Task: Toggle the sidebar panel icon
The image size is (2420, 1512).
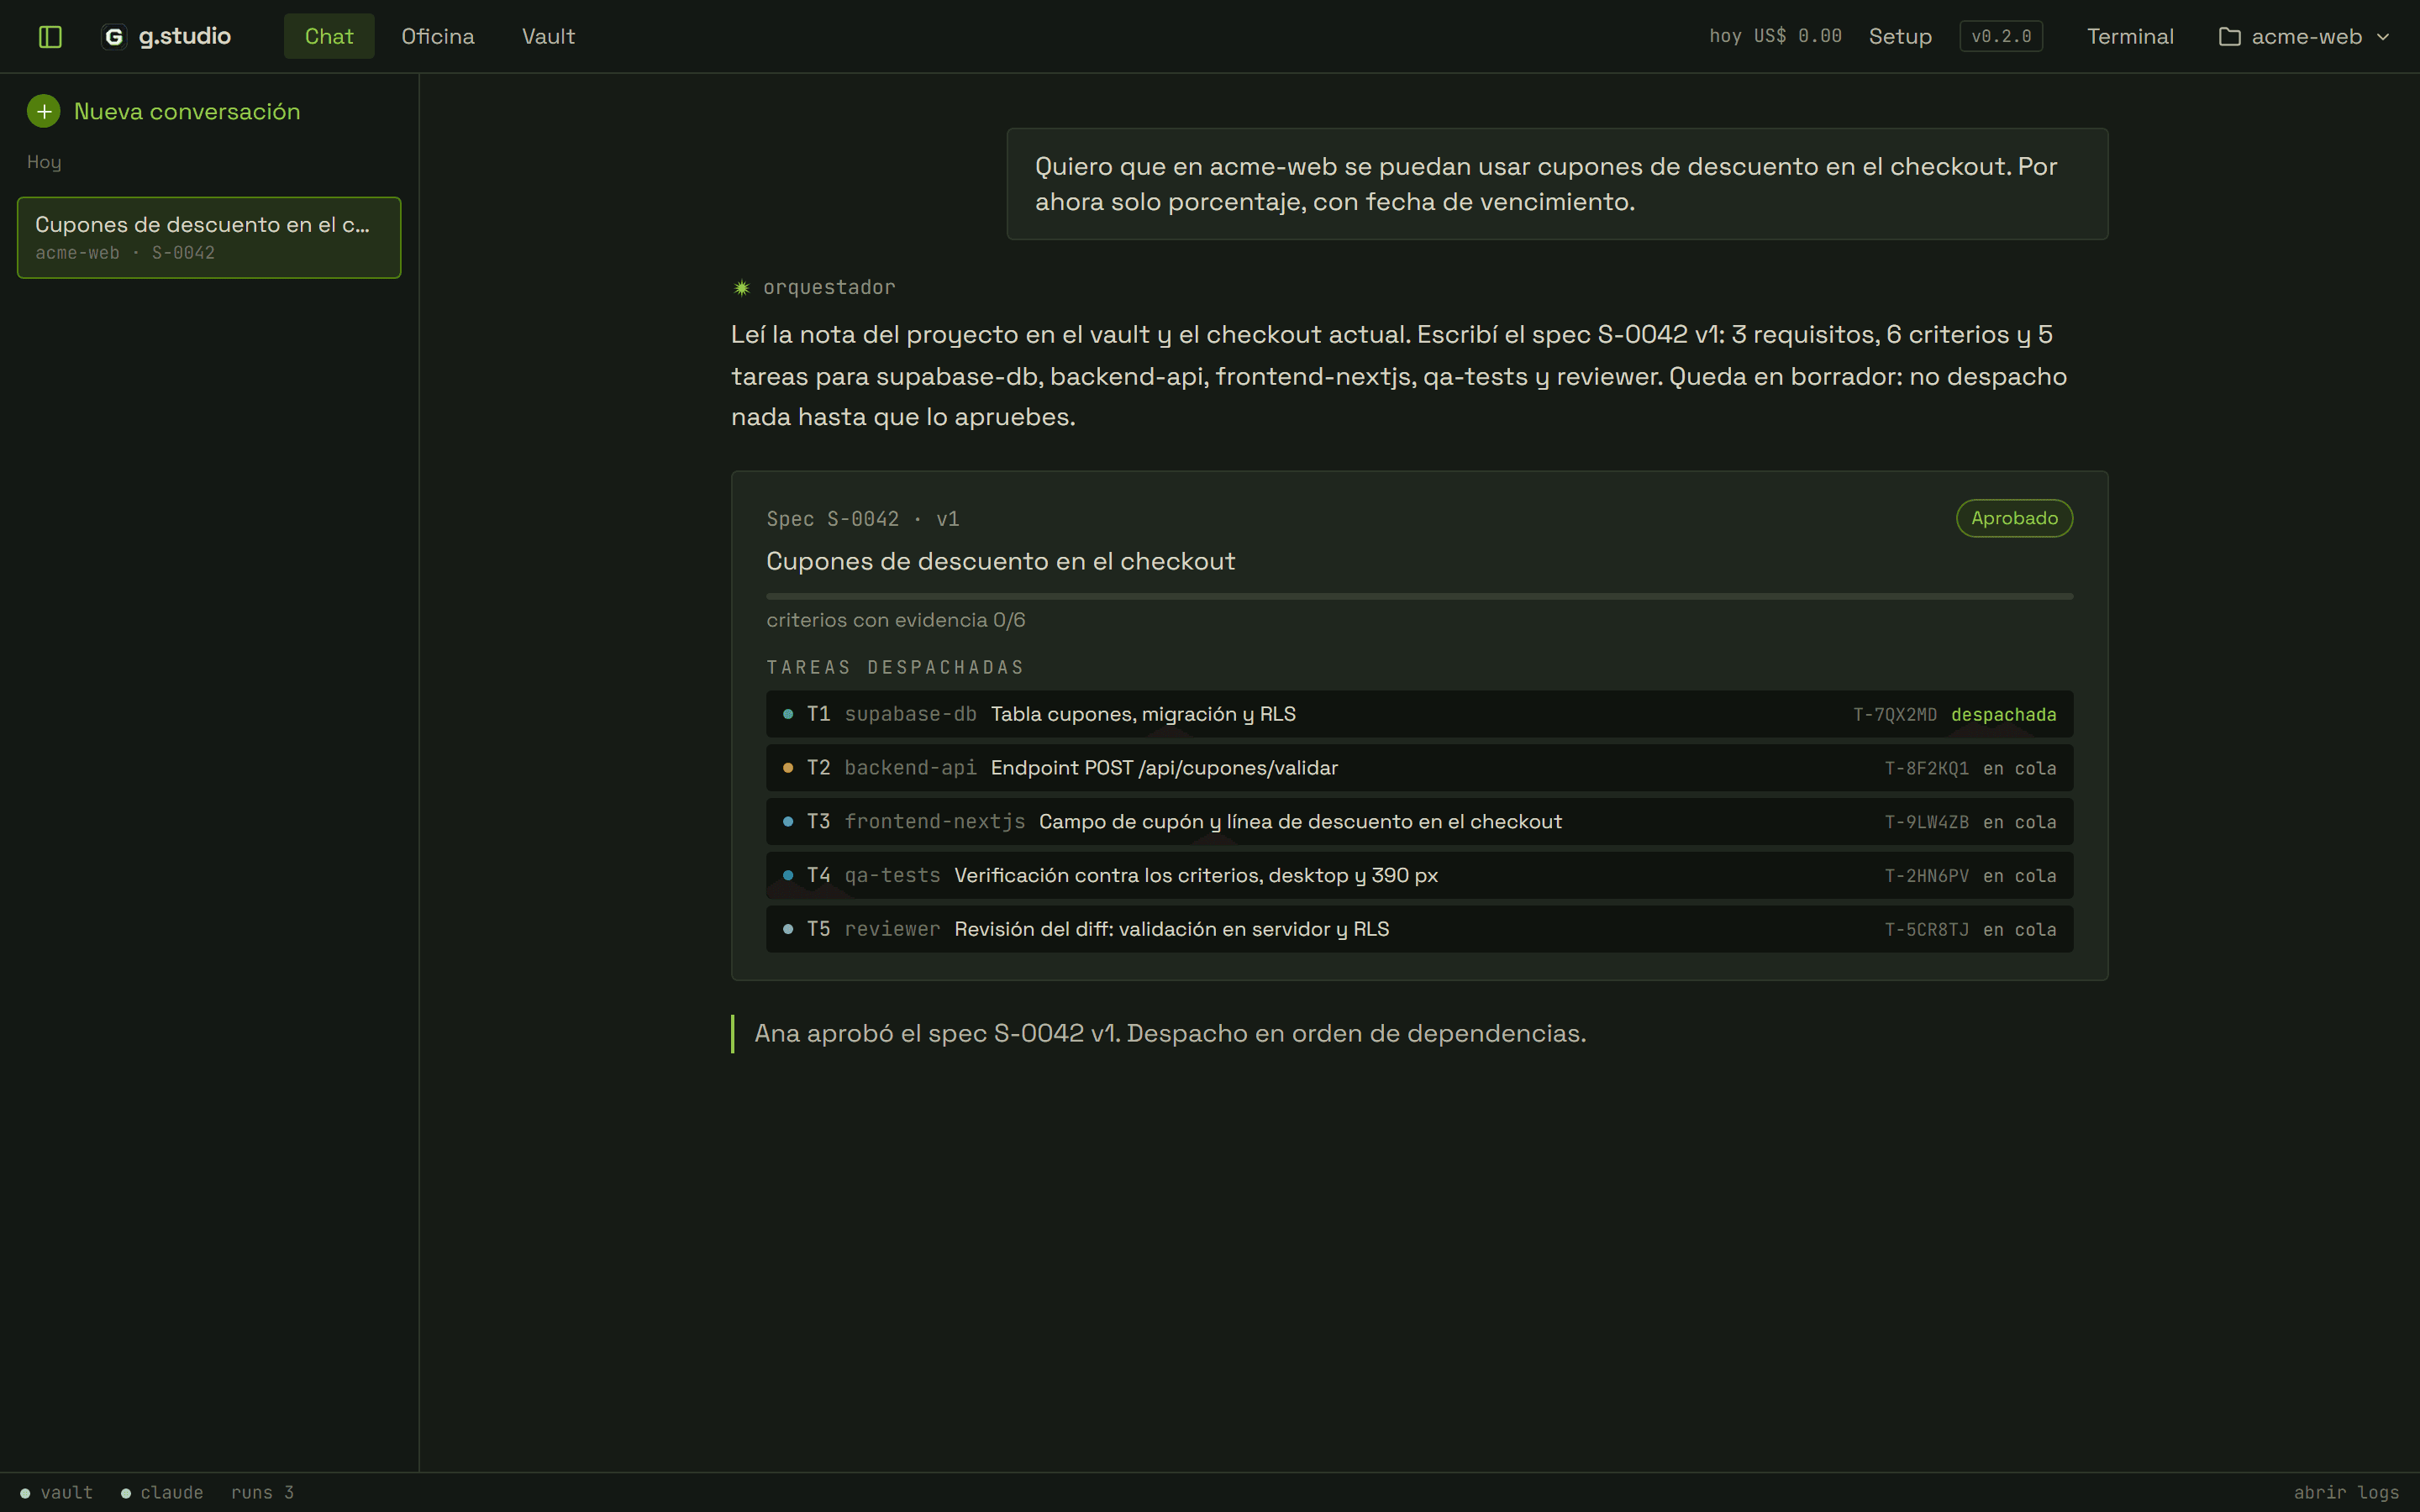Action: 50,37
